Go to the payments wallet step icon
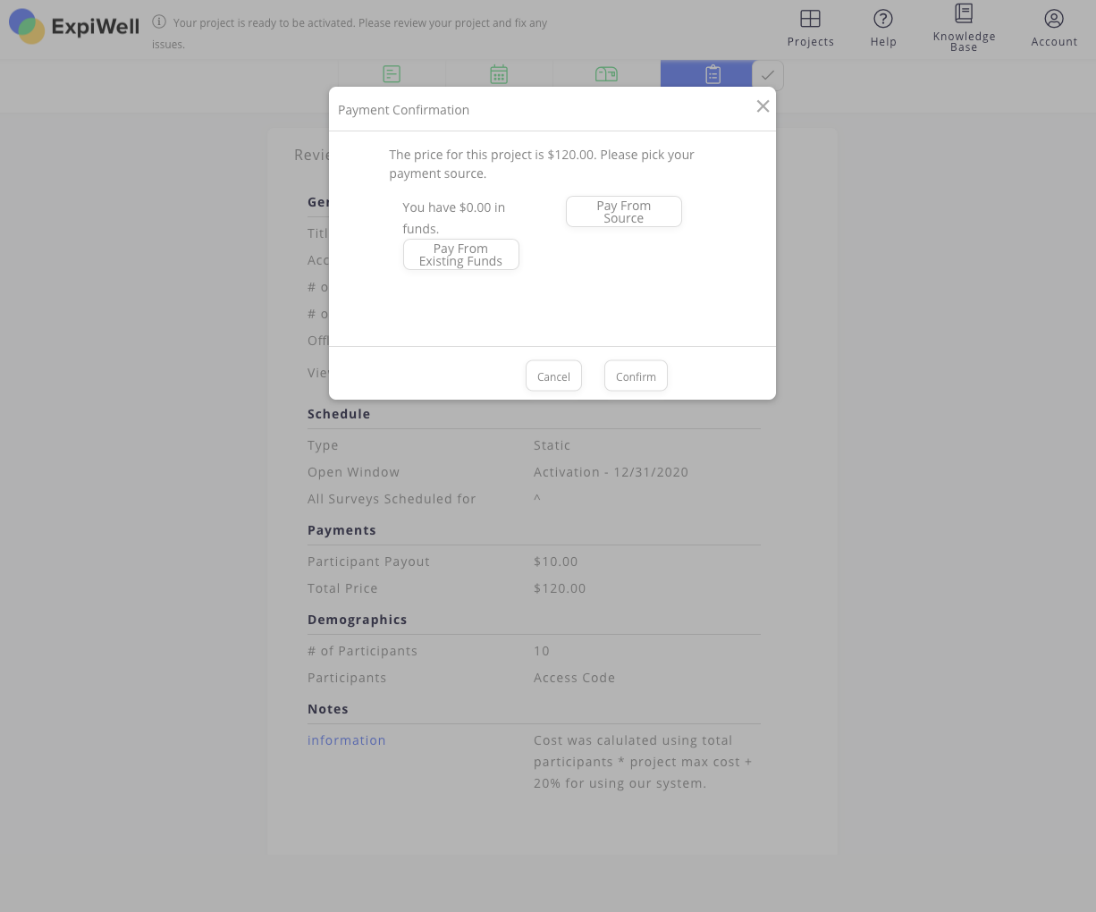1096x912 pixels. click(x=606, y=74)
